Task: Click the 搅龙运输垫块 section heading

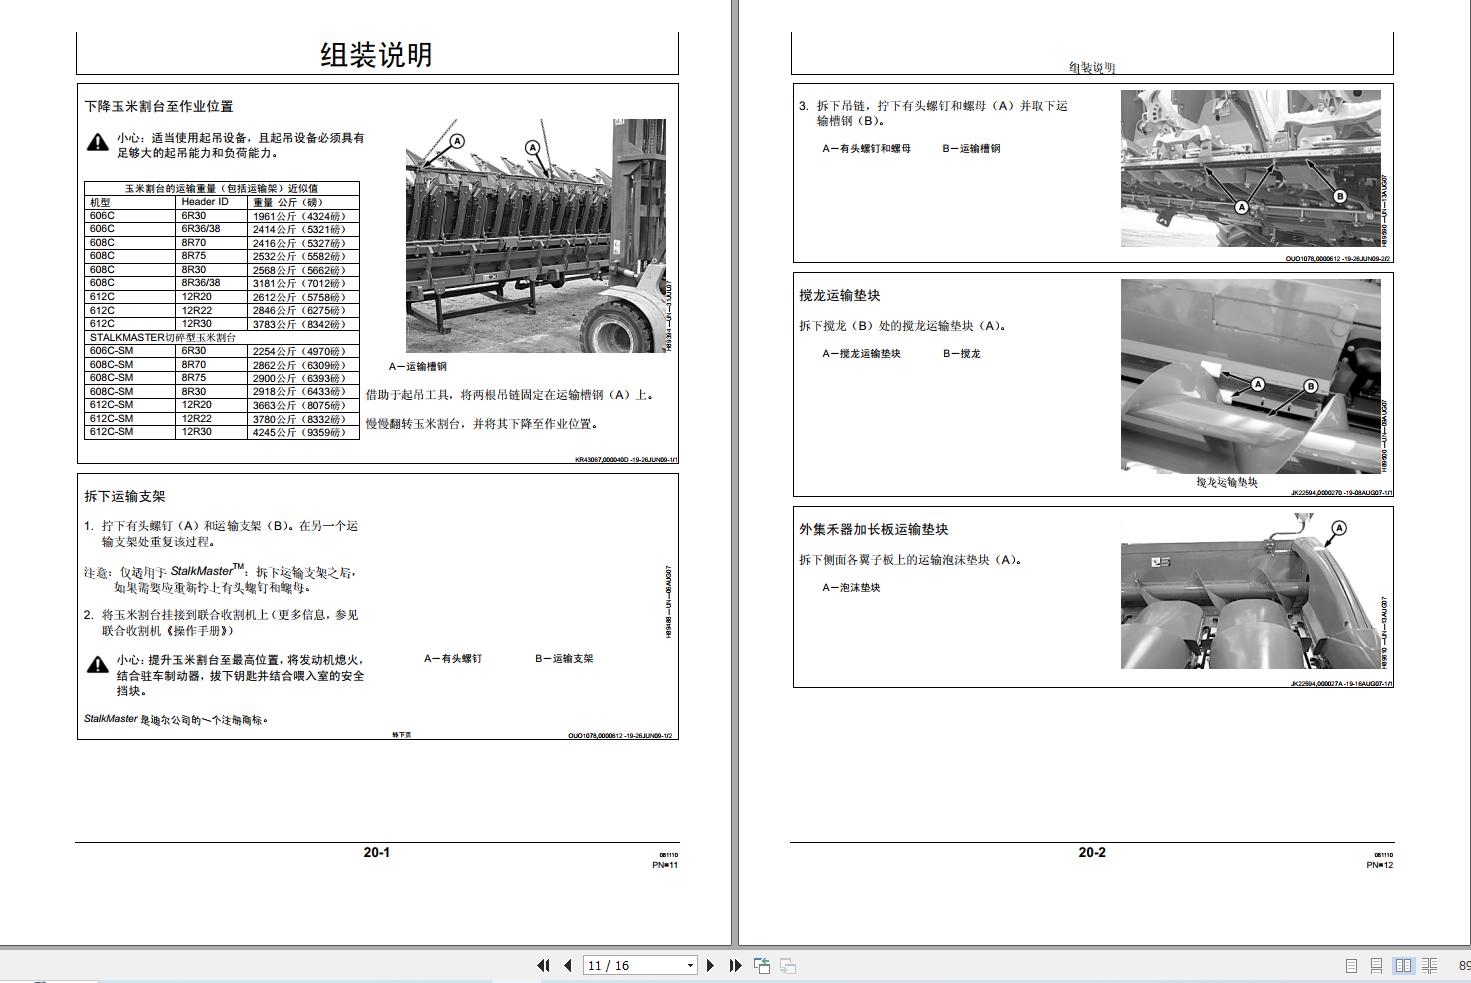Action: (x=840, y=295)
